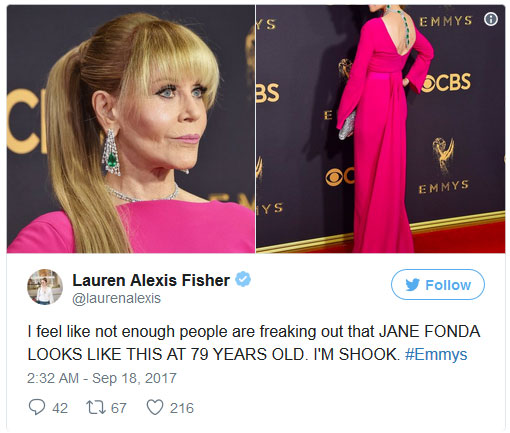Click the Twitter bird icon in Follow
Screen dimensions: 510x433
point(413,285)
